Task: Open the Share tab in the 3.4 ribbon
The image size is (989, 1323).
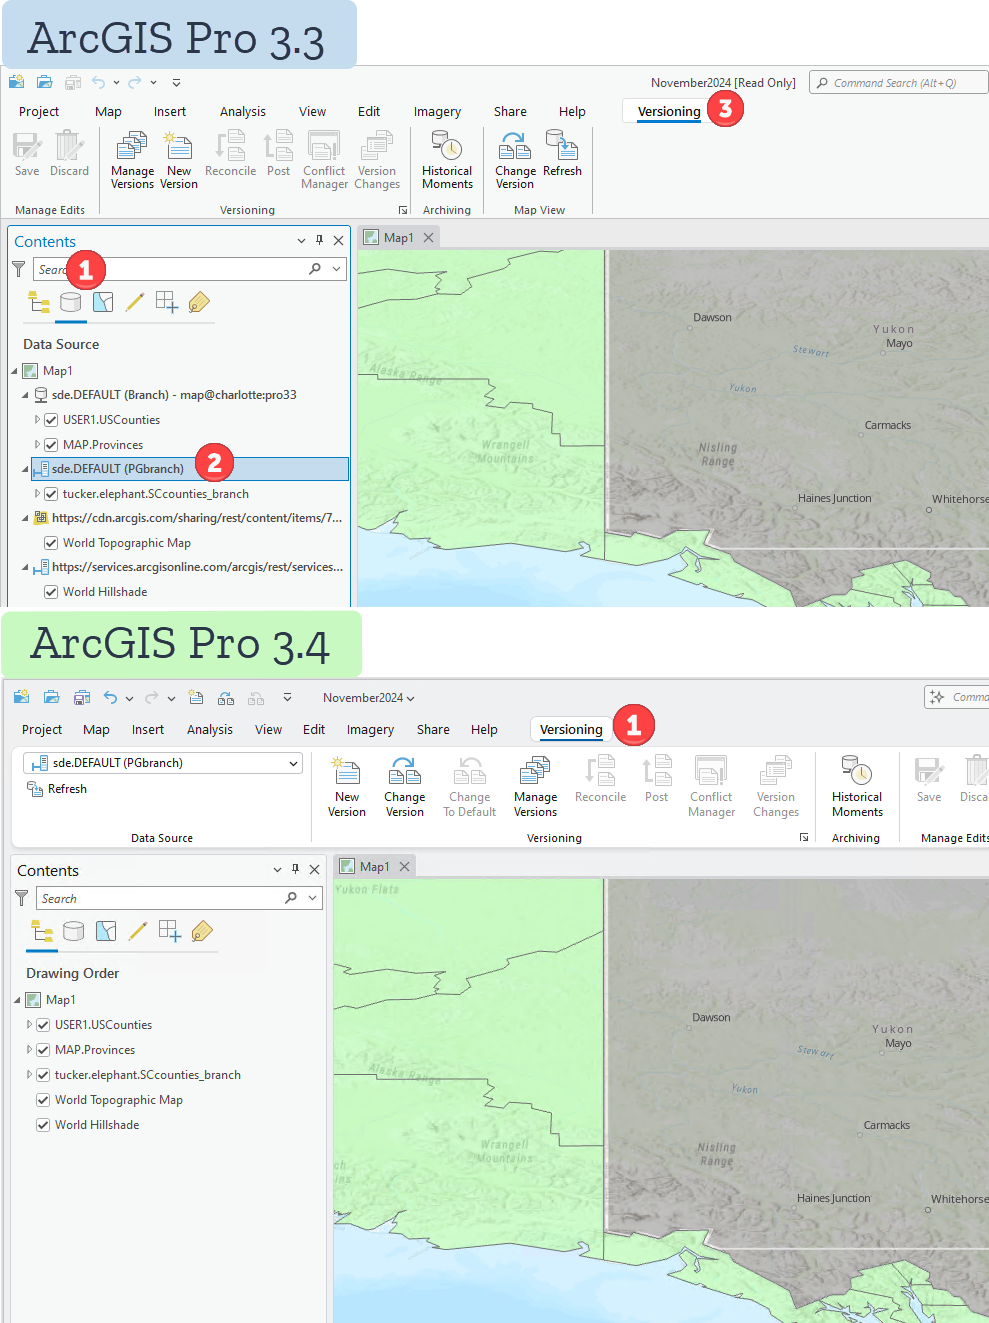Action: click(433, 730)
